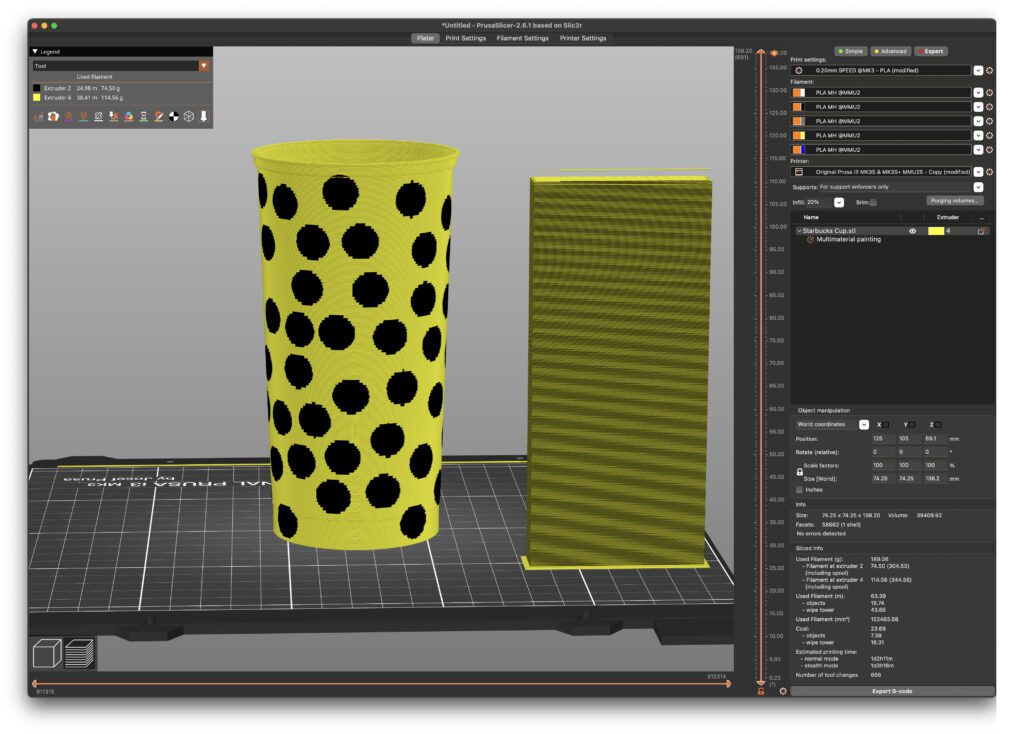Screen dimensions: 1024x734
Task: Click the edit icon on Starbucks Cup row
Action: click(982, 231)
